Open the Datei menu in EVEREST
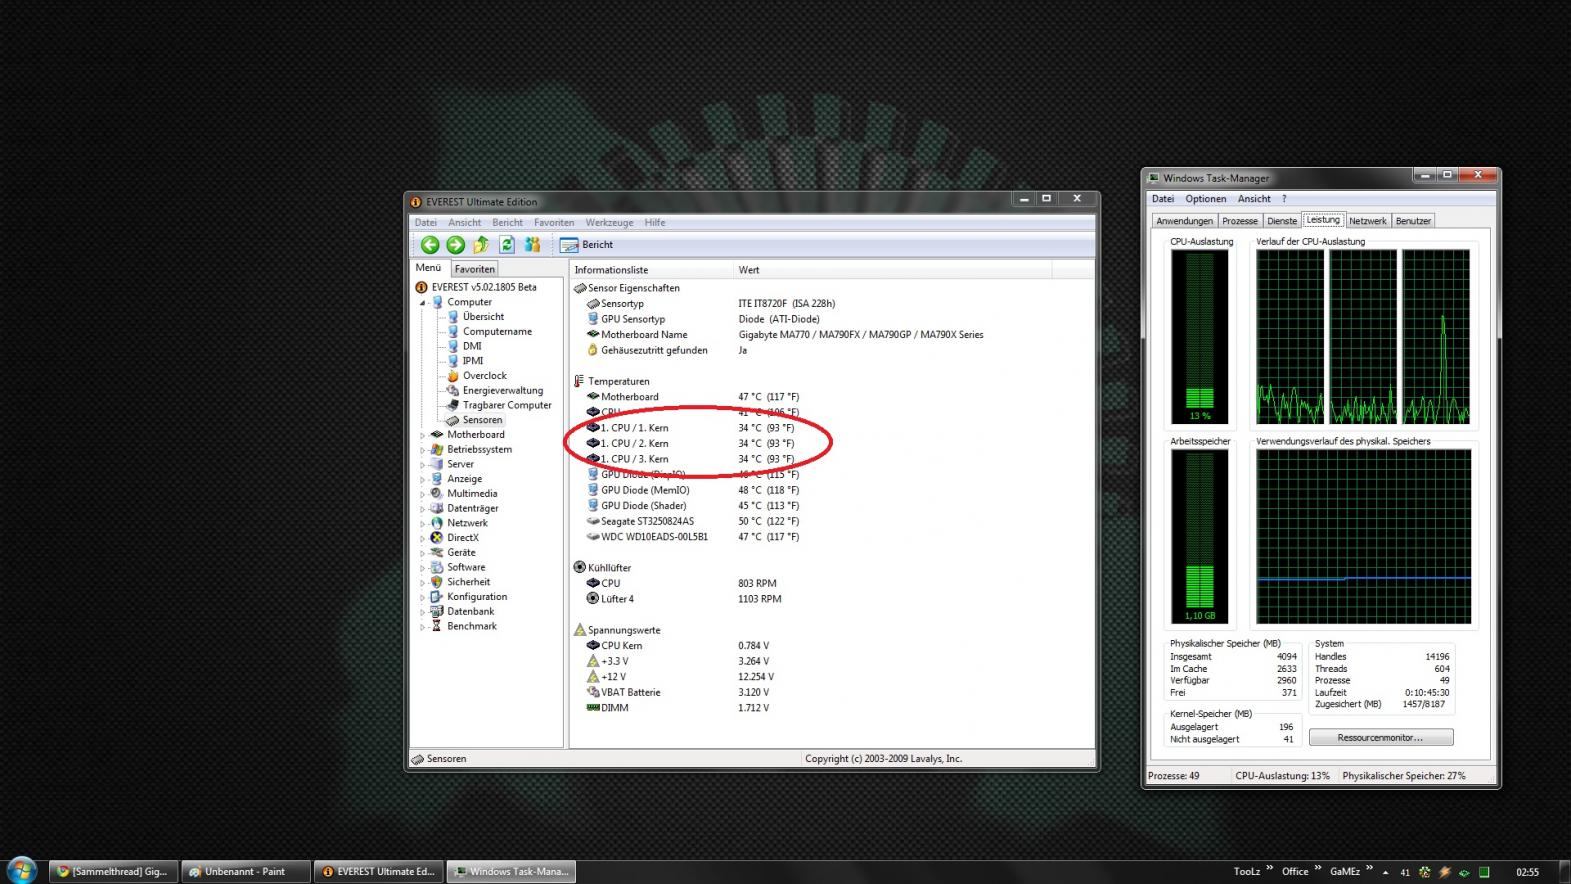The image size is (1571, 884). click(x=426, y=223)
